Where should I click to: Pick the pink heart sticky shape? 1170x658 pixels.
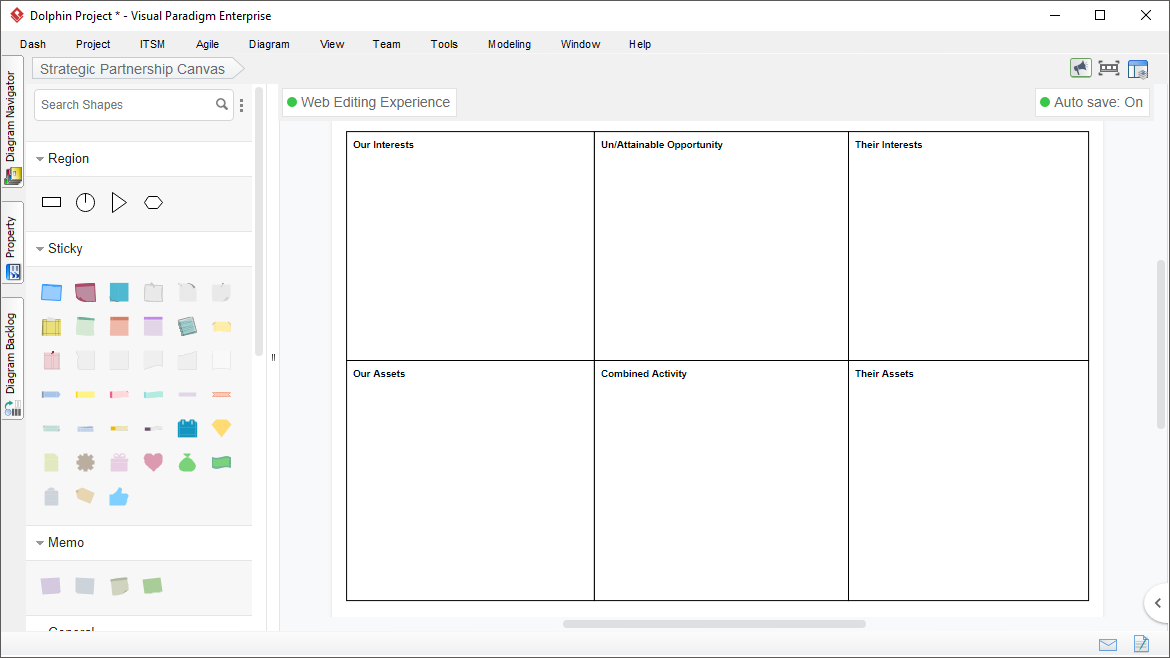[153, 463]
